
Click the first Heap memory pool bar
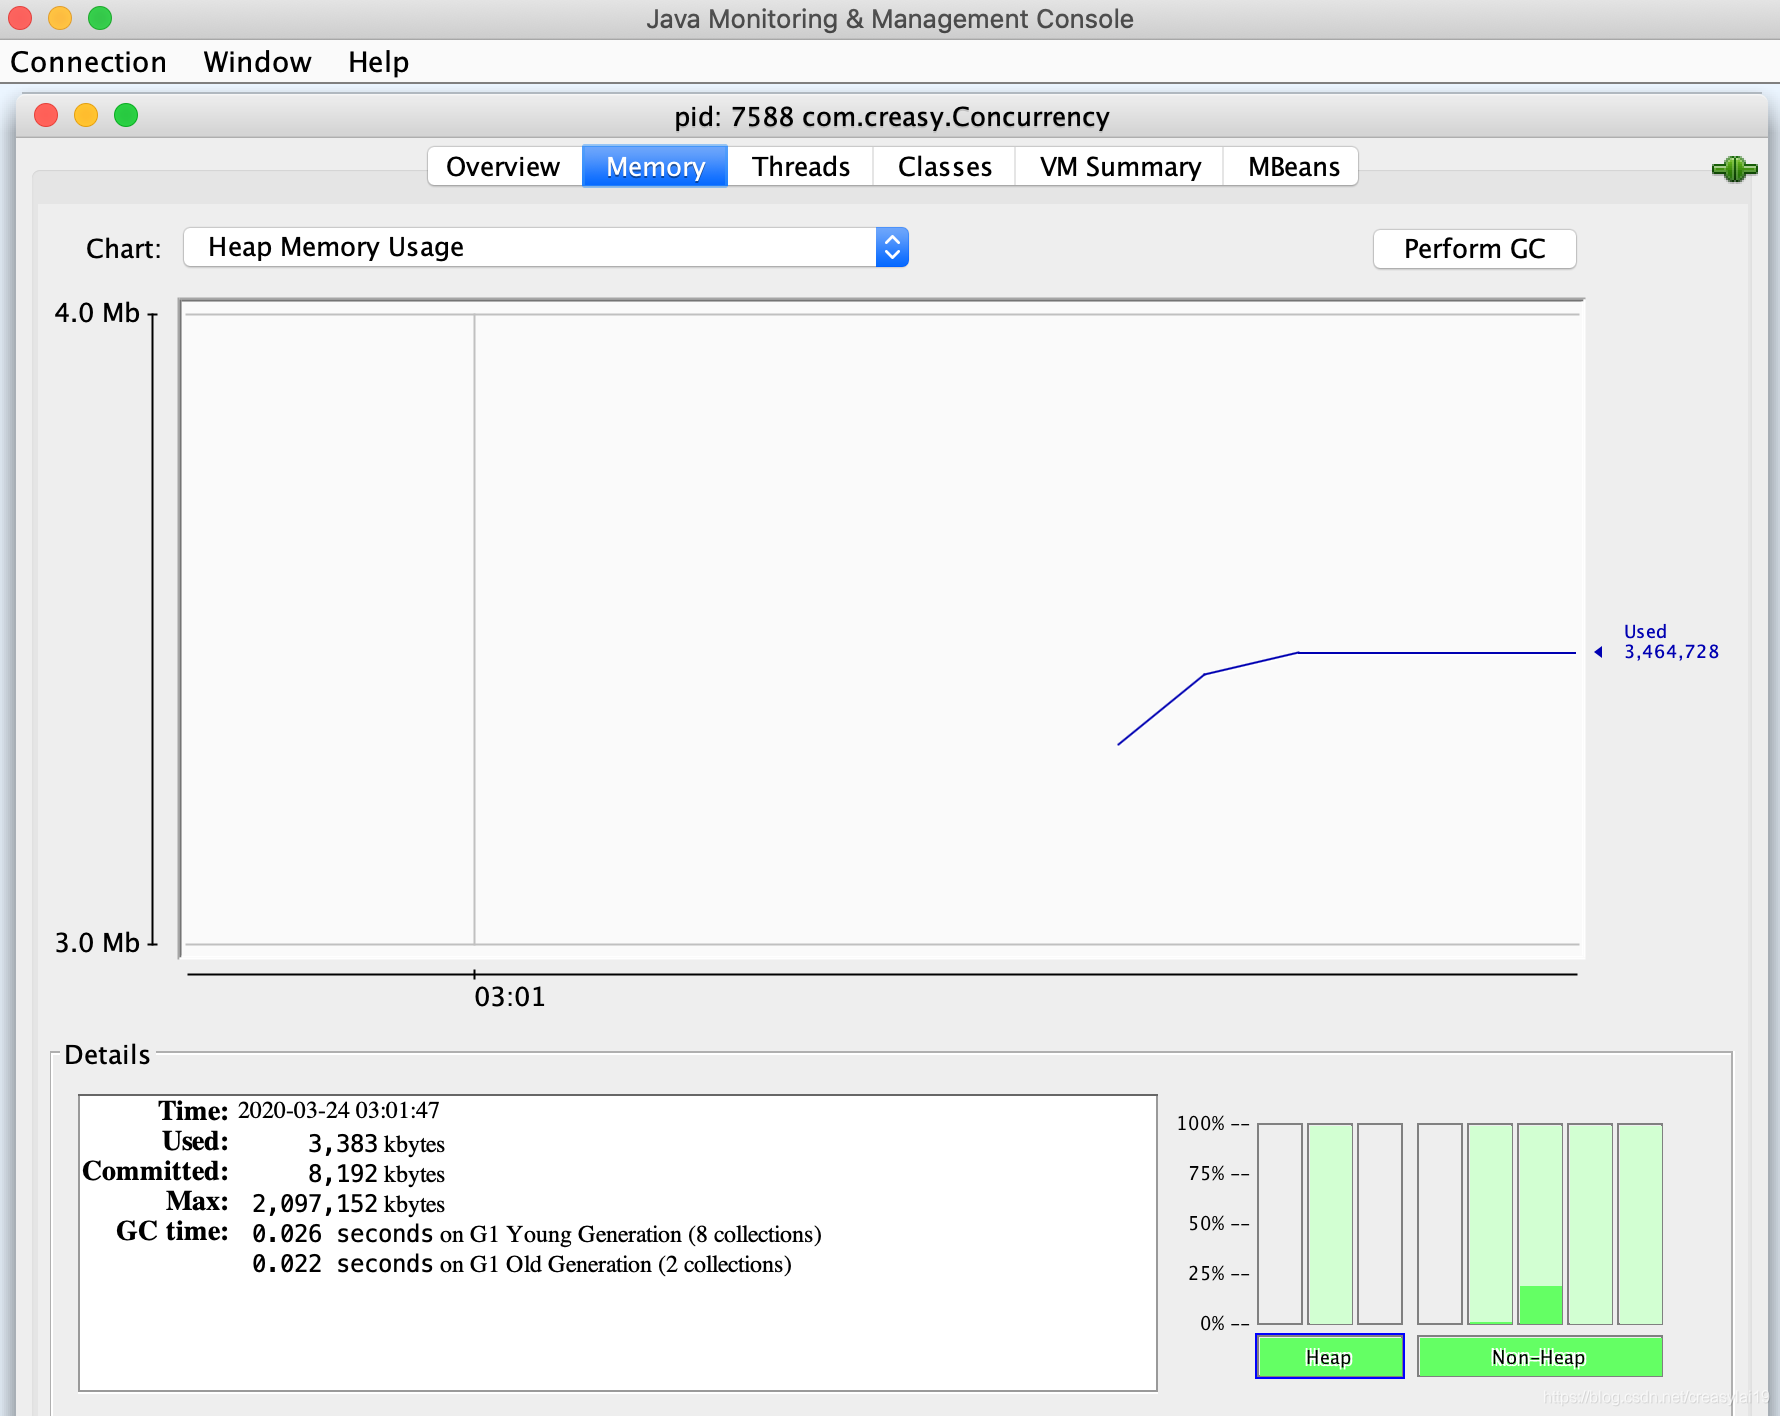click(1279, 1223)
